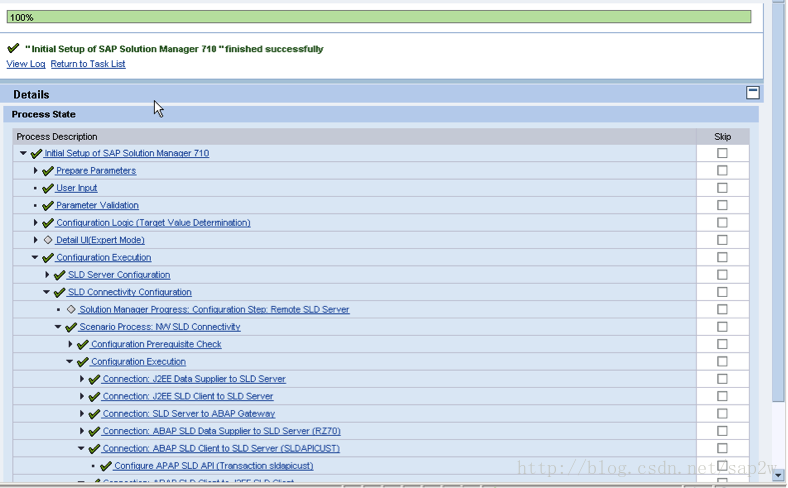Screen dimensions: 788x488
Task: Tick Skip checkbox for ABAP SLD Data Supplier (RZ70)
Action: pos(722,431)
